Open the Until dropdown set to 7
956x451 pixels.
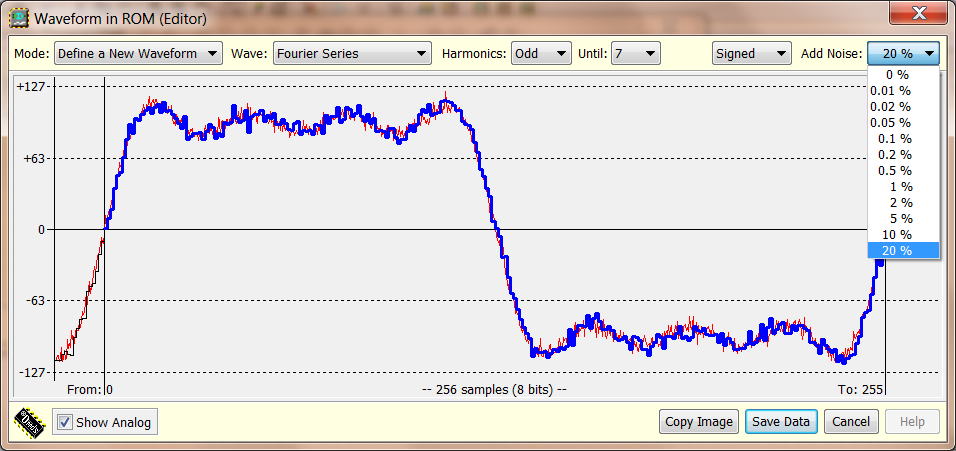635,54
